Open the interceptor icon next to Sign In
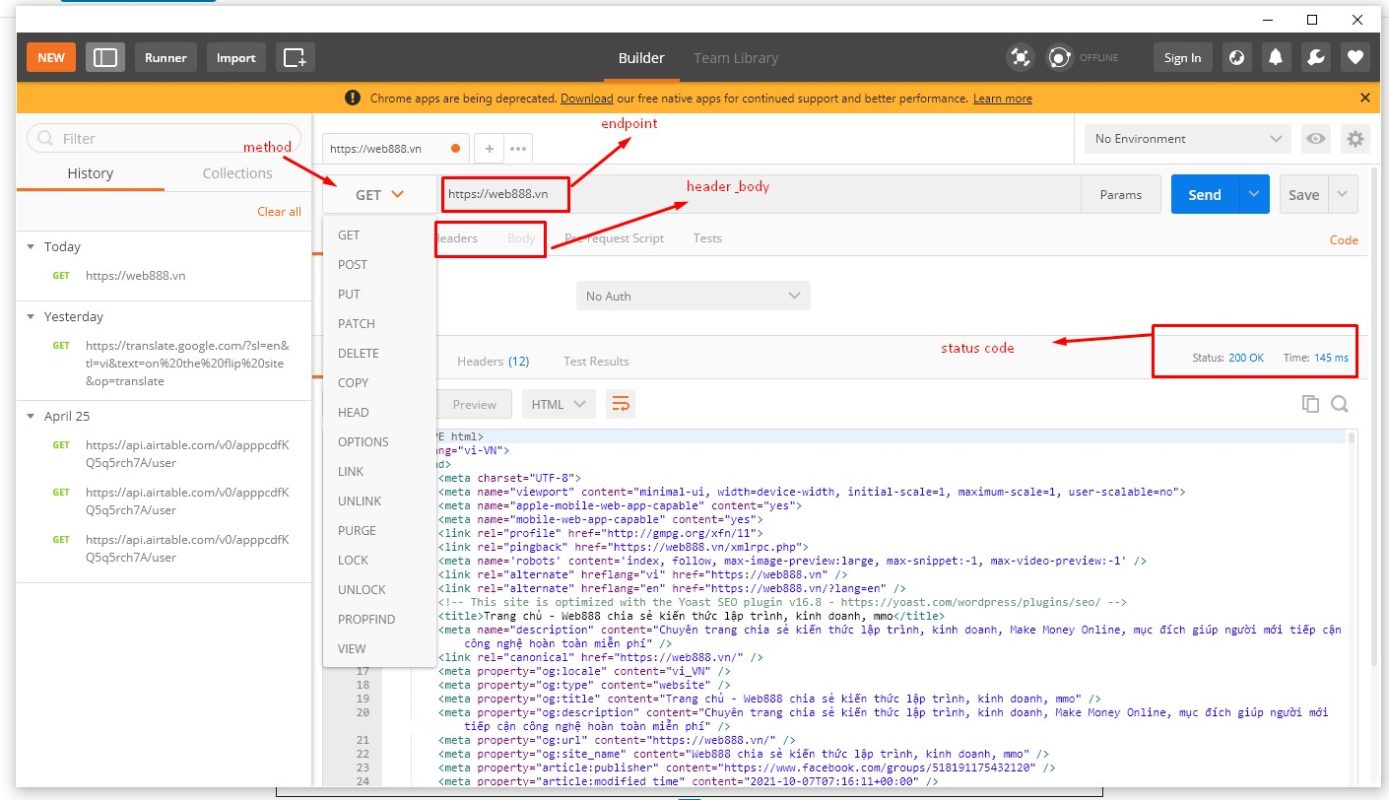Image resolution: width=1389 pixels, height=800 pixels. tap(1237, 58)
